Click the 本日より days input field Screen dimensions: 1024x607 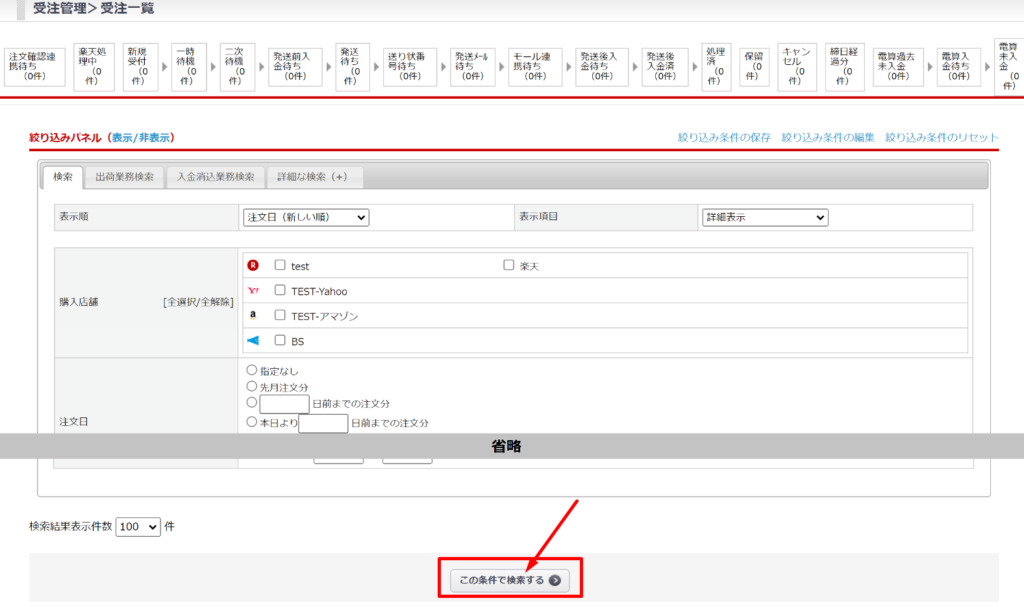tap(323, 423)
